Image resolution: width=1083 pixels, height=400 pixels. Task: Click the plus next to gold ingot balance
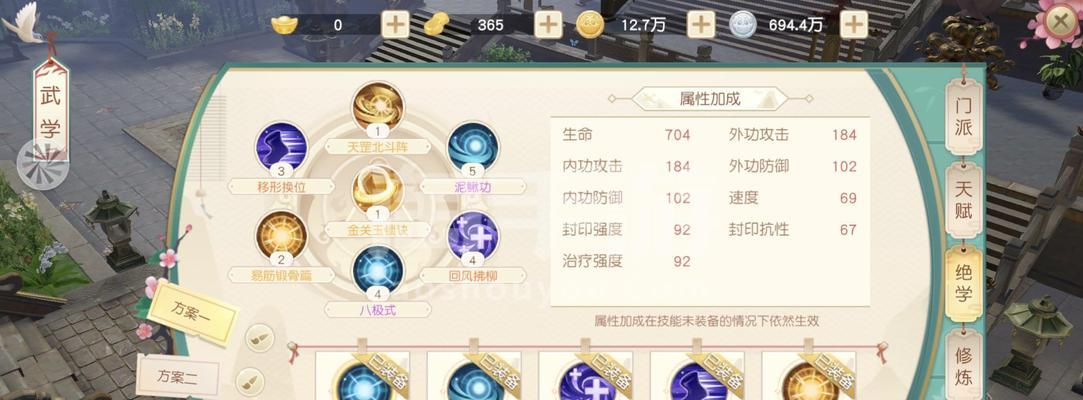[395, 26]
